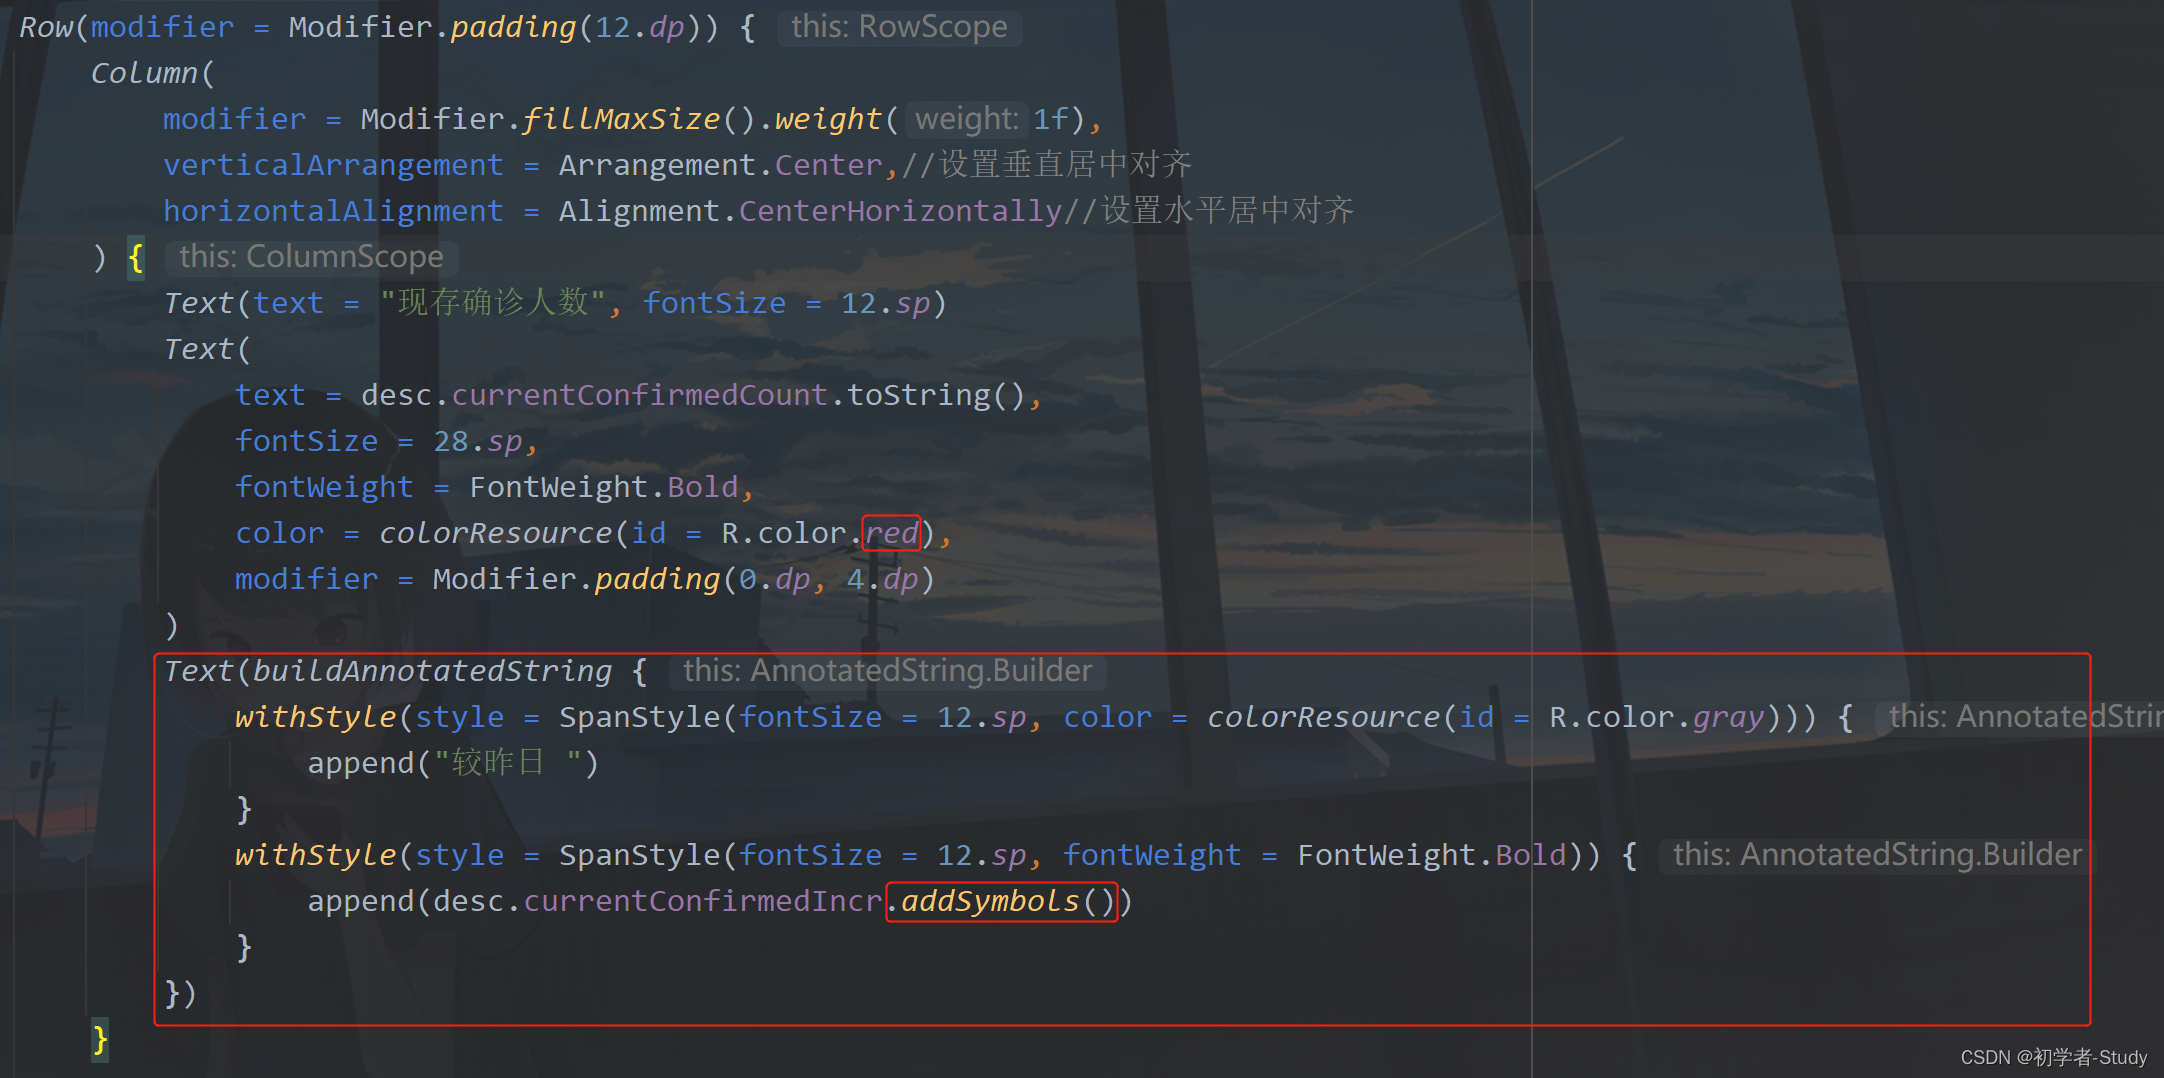The width and height of the screenshot is (2164, 1078).
Task: Click the 'this: RowScope' inlay hint
Action: click(x=899, y=27)
